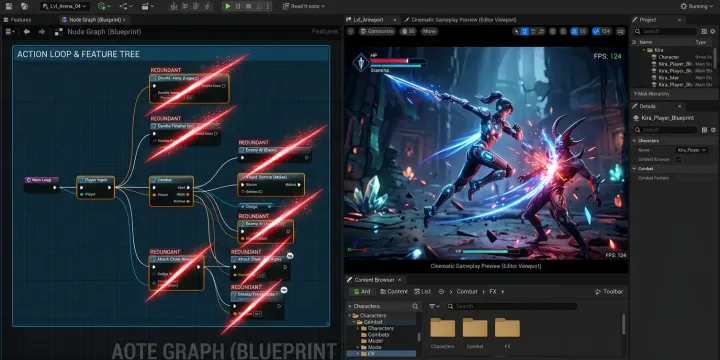720x360 pixels.
Task: Open the platforms dropdown right of playback controls
Action: click(304, 6)
